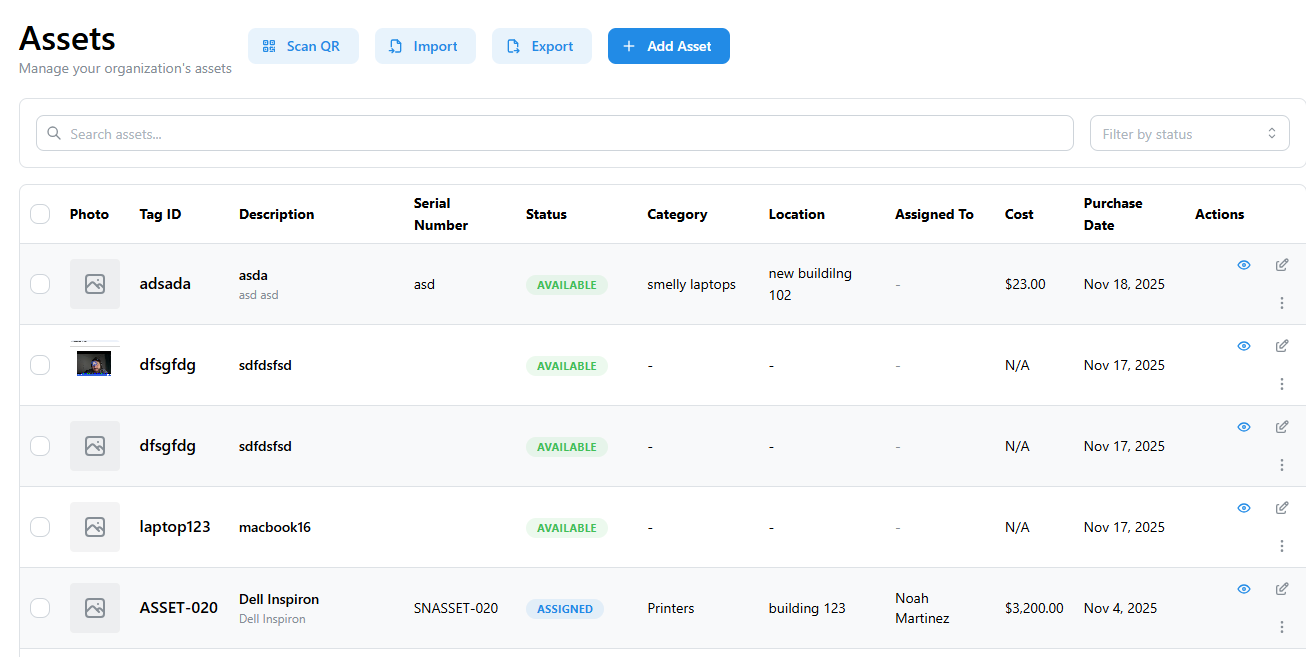Open the photo thumbnail of first dfsgfdg asset

pos(94,362)
